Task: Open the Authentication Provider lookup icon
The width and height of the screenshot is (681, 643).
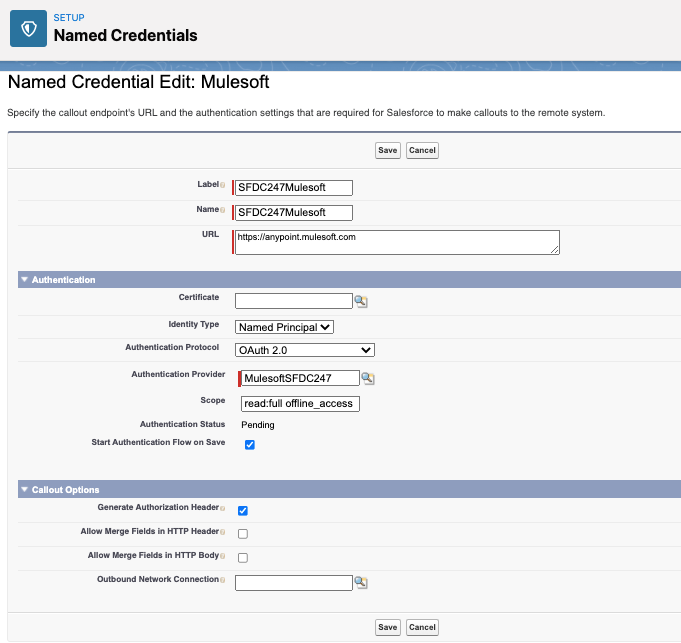Action: 368,378
